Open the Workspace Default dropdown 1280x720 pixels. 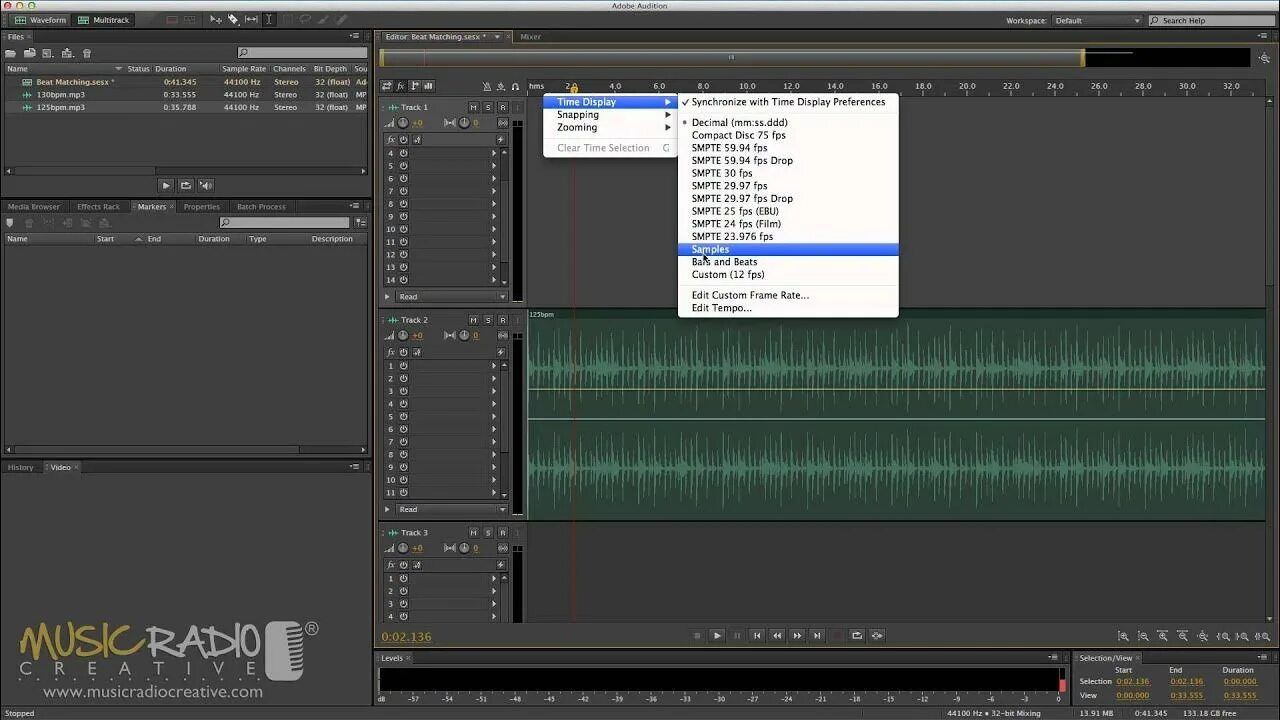(x=1098, y=20)
